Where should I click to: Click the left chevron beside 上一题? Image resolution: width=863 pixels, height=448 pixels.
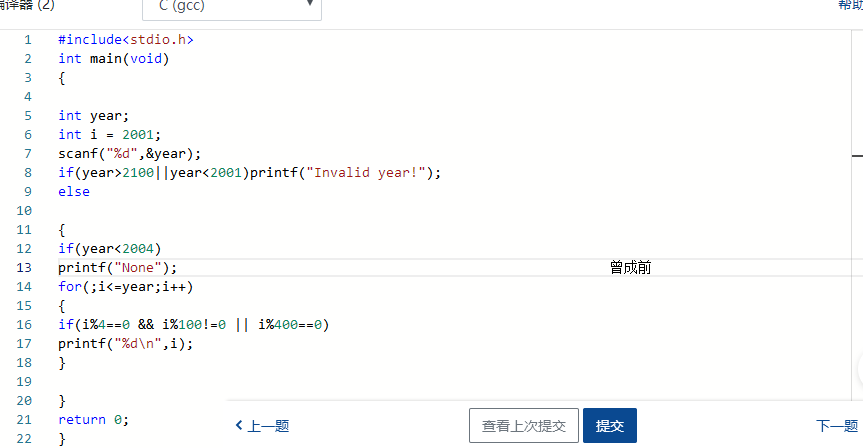(239, 426)
